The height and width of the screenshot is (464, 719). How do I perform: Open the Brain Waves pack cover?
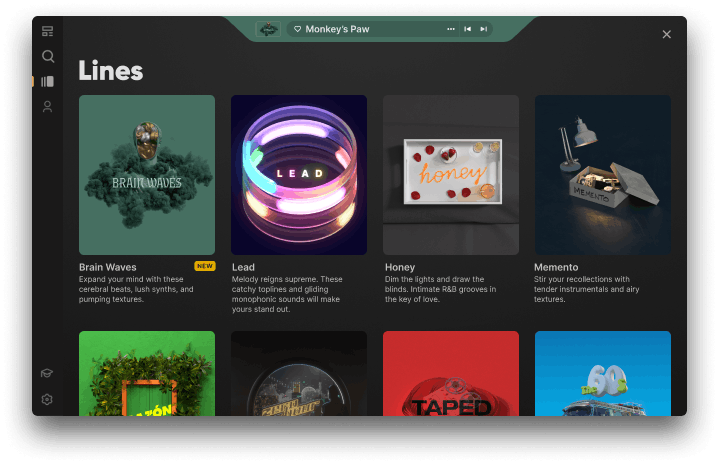pos(147,175)
